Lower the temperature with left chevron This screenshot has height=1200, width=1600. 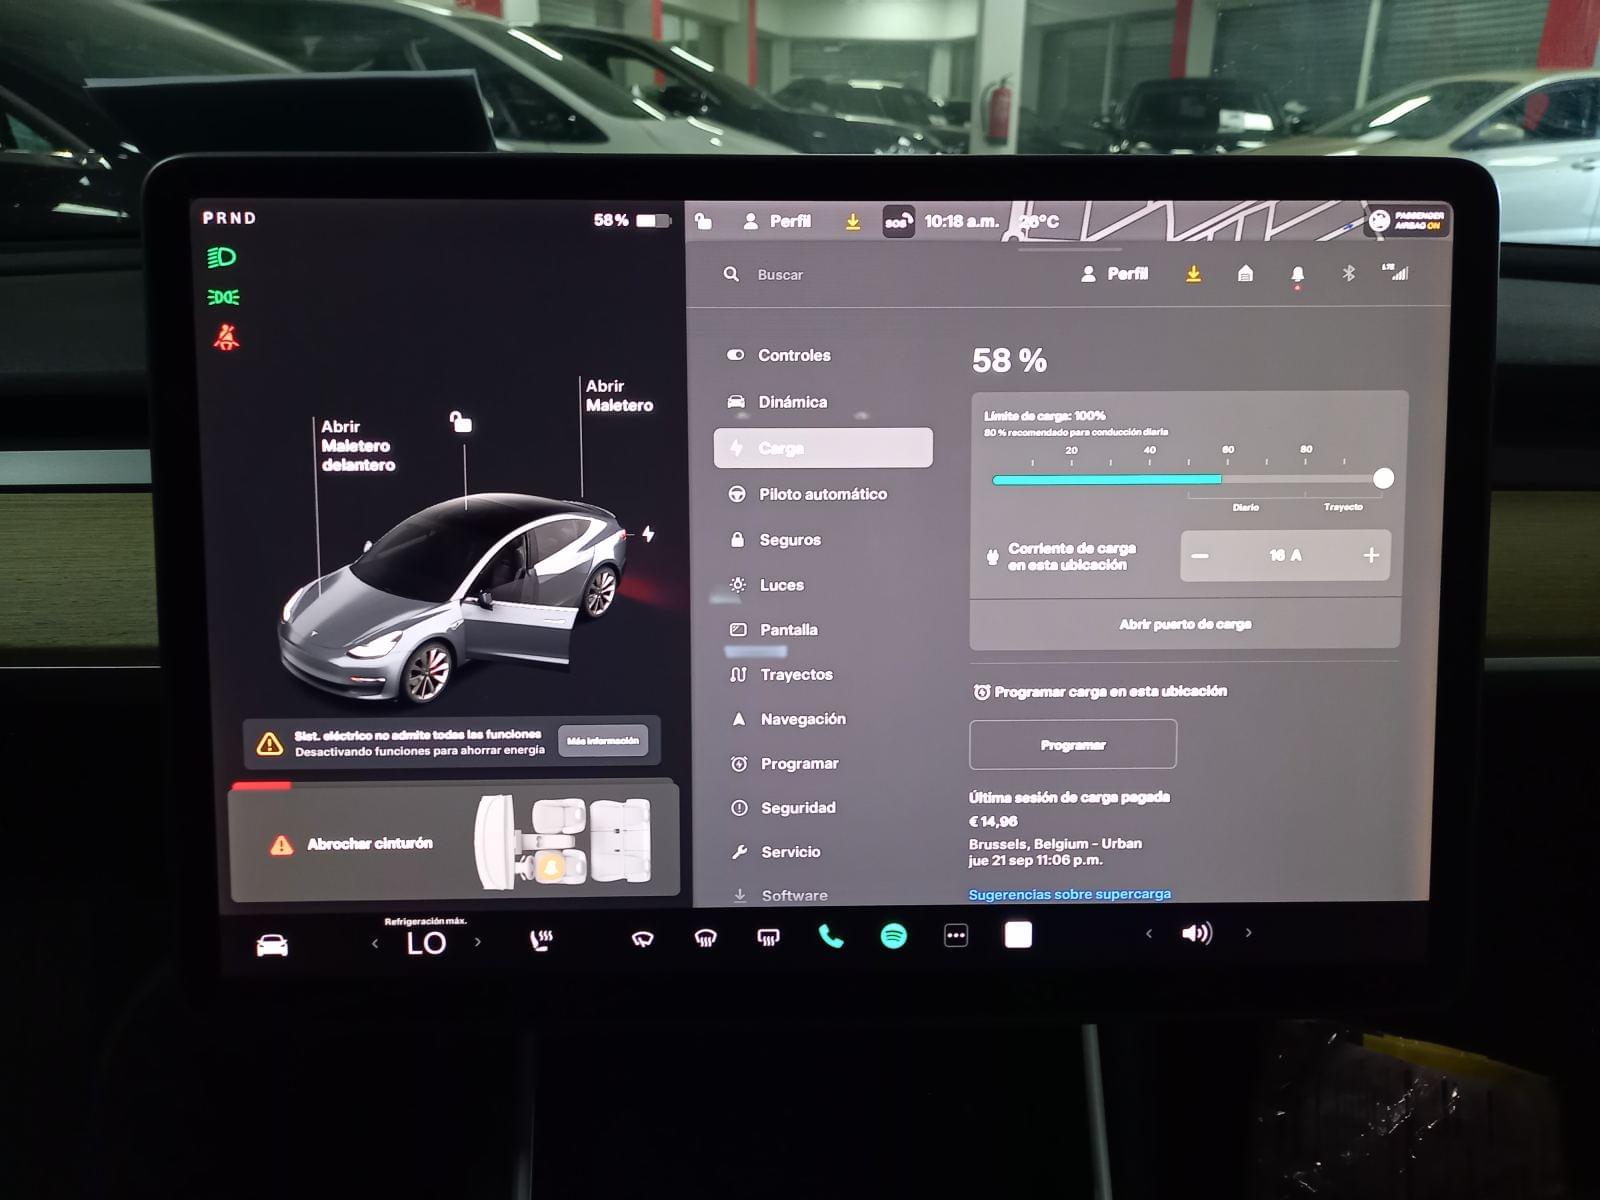375,943
